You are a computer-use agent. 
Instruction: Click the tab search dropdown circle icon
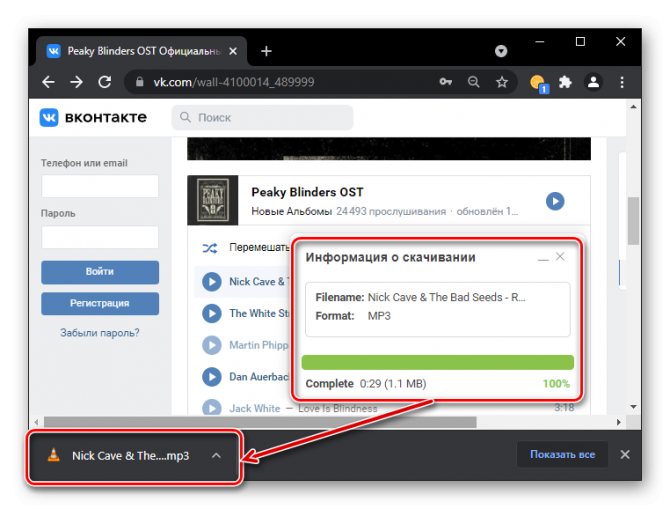pos(501,51)
